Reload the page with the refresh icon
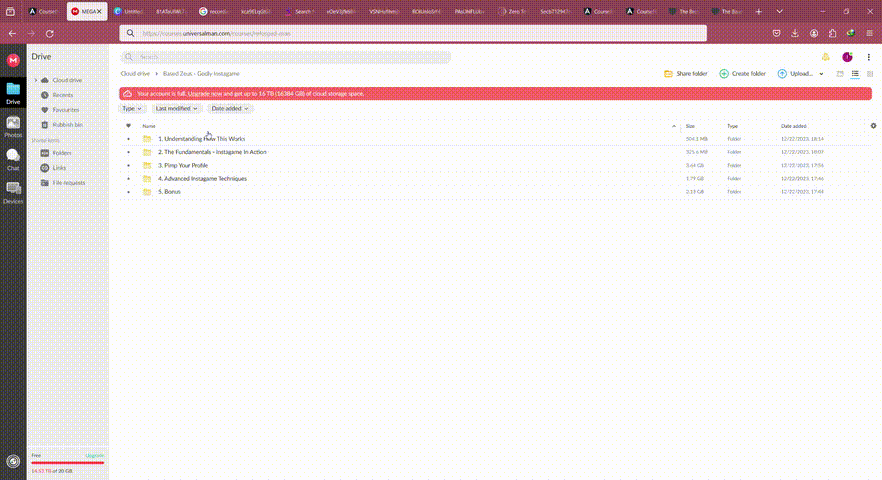The width and height of the screenshot is (882, 480). 50,34
